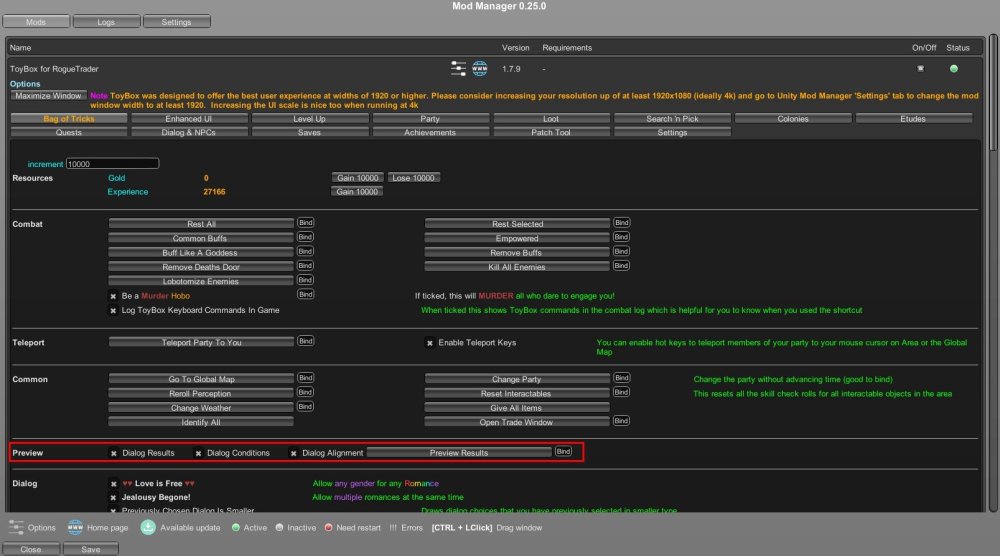Toggle ToyBox On/Off checkbox

(x=920, y=69)
